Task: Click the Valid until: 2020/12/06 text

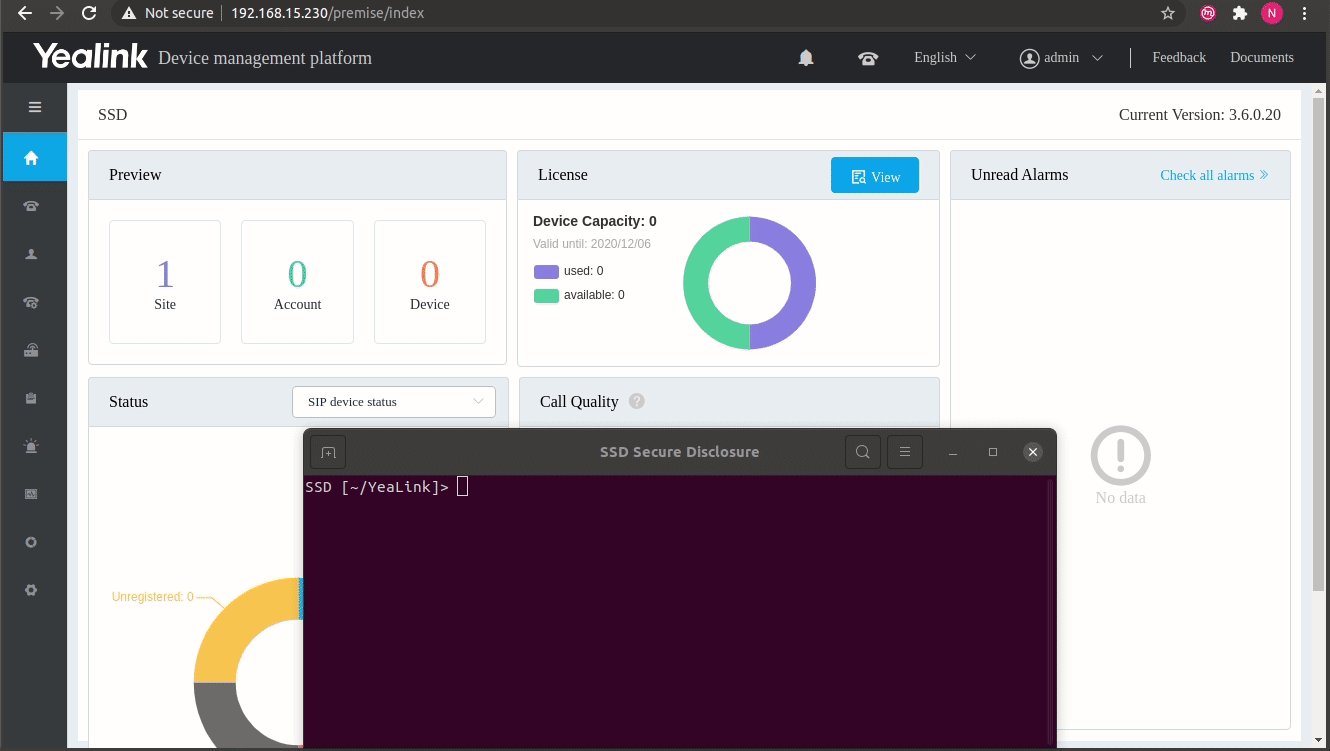Action: [592, 244]
